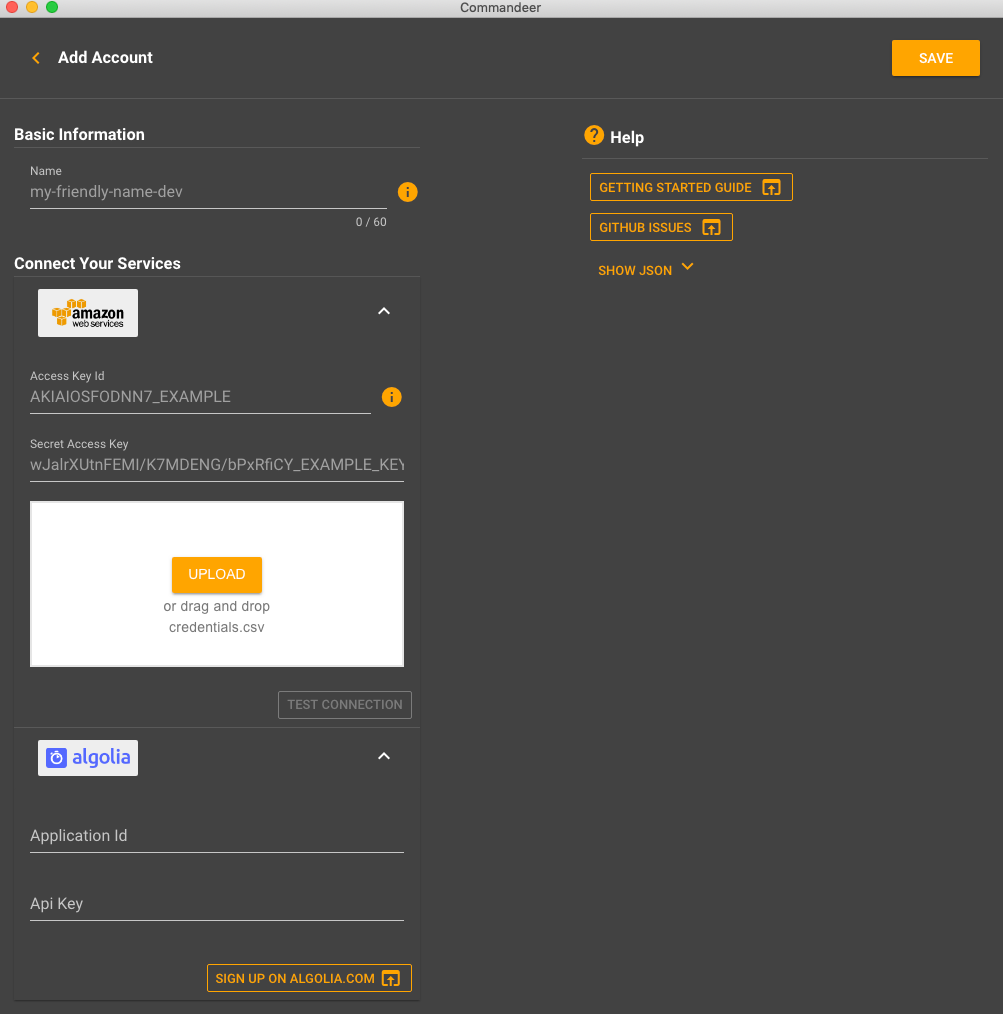The height and width of the screenshot is (1014, 1003).
Task: Collapse the Amazon Web Services section
Action: [x=384, y=311]
